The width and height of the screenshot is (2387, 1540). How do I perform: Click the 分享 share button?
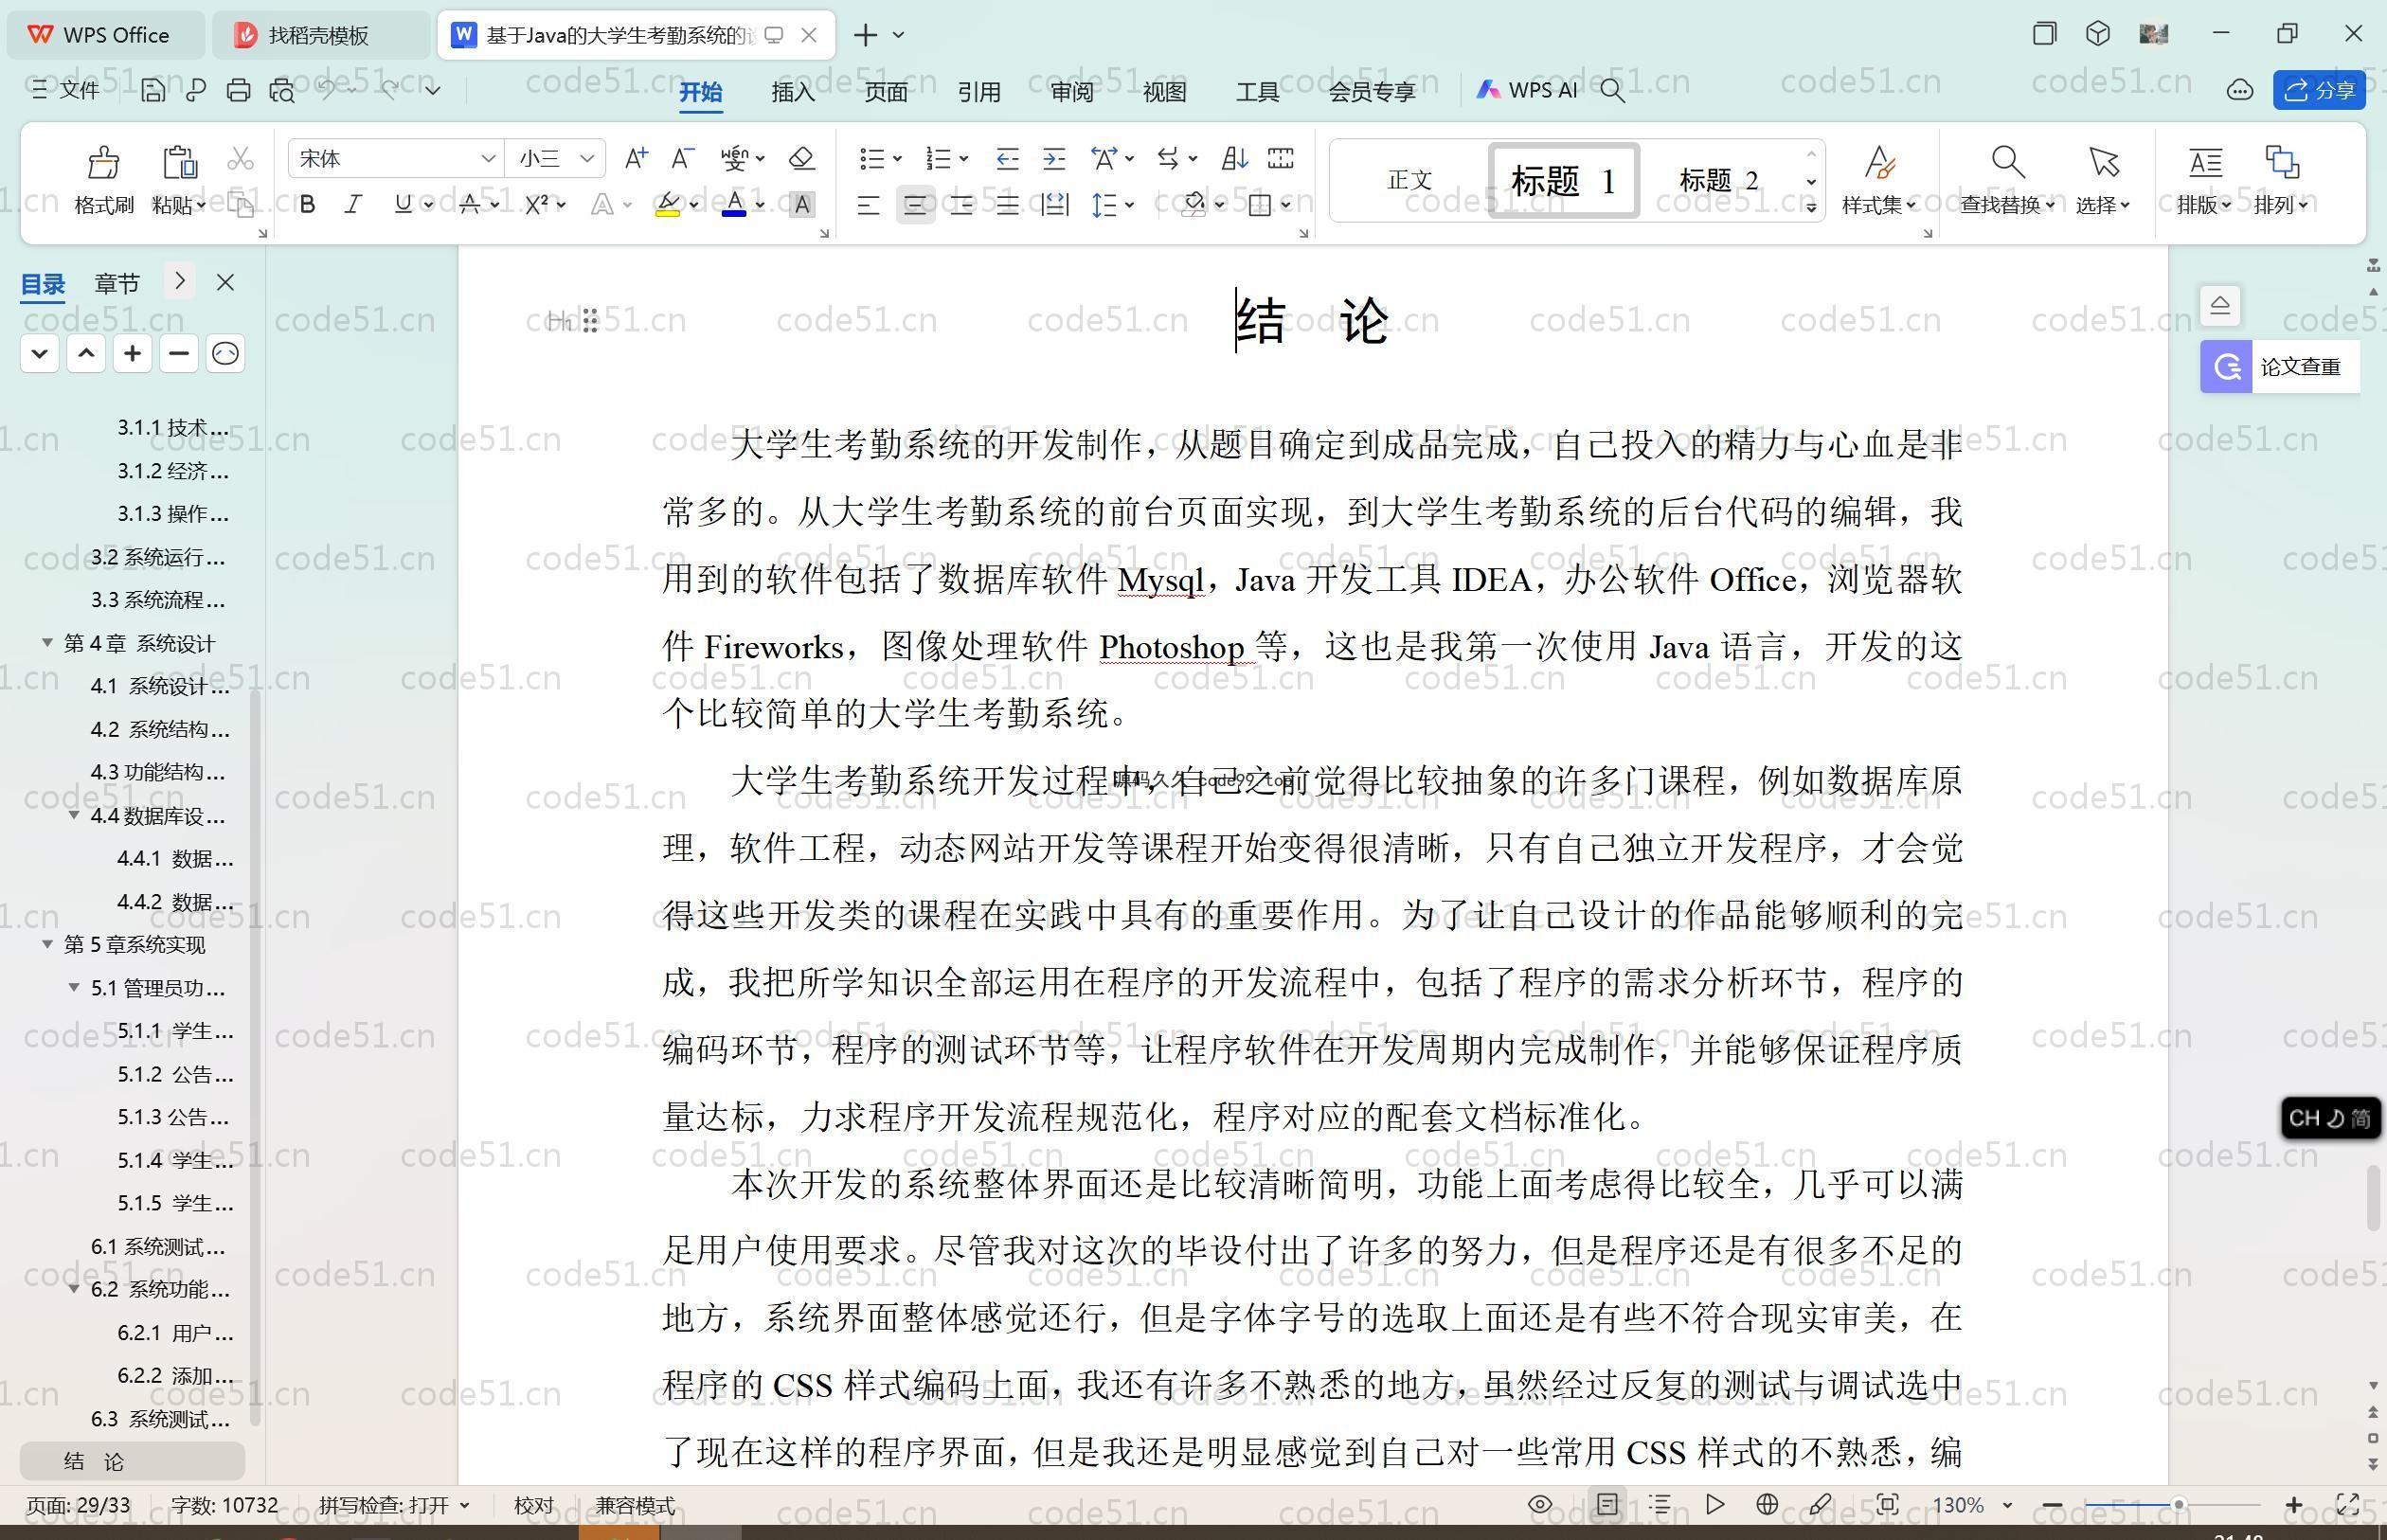click(2319, 90)
